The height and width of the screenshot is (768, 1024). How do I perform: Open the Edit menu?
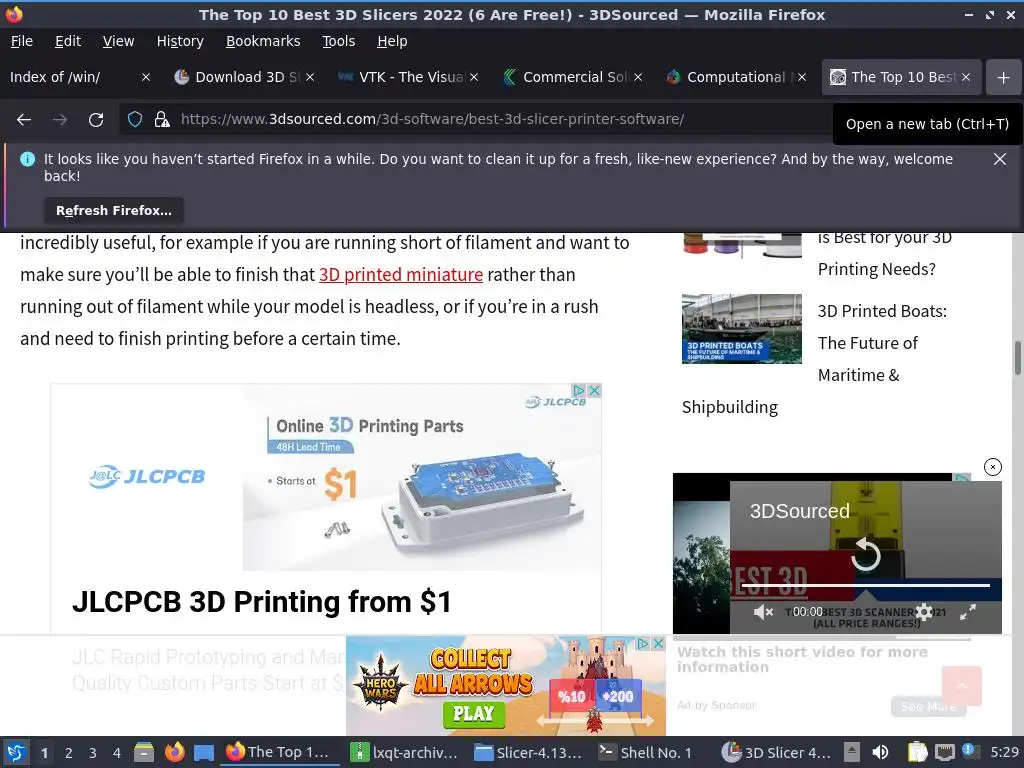(x=68, y=41)
